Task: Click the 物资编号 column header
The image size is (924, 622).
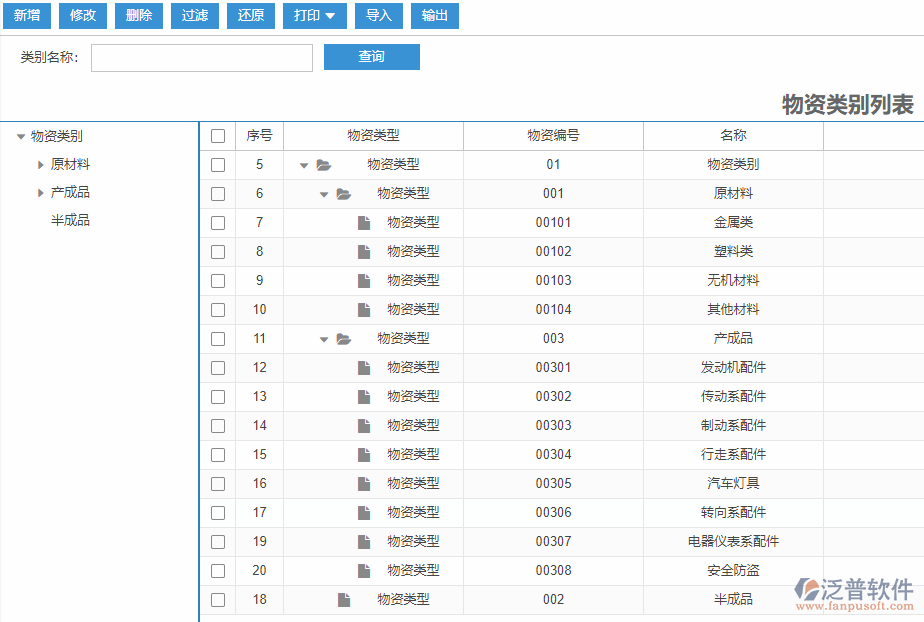Action: tap(553, 135)
